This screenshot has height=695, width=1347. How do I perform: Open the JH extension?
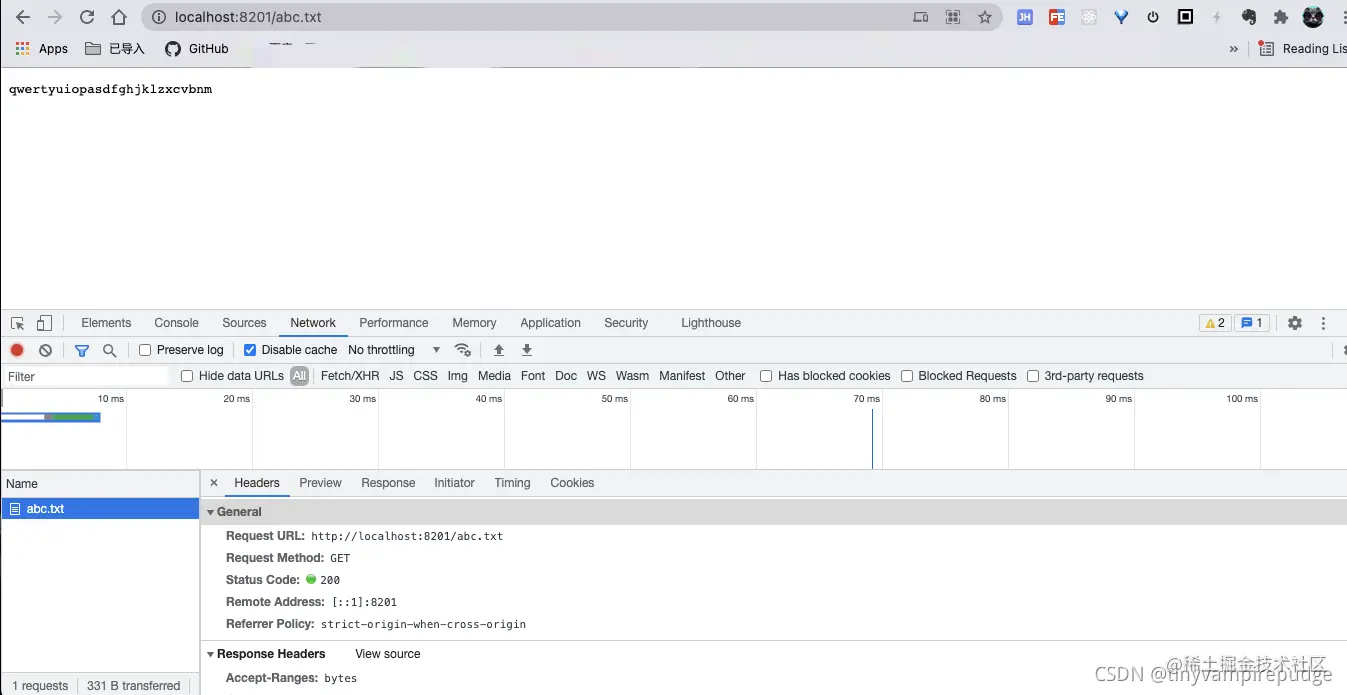[x=1025, y=17]
